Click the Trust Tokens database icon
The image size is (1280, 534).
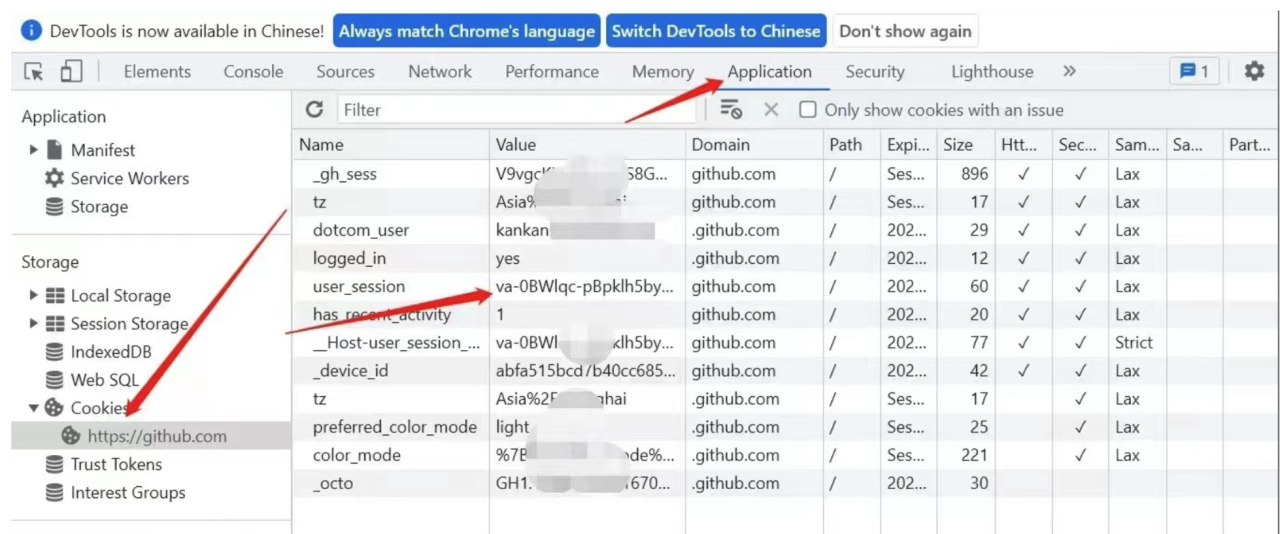coord(55,464)
